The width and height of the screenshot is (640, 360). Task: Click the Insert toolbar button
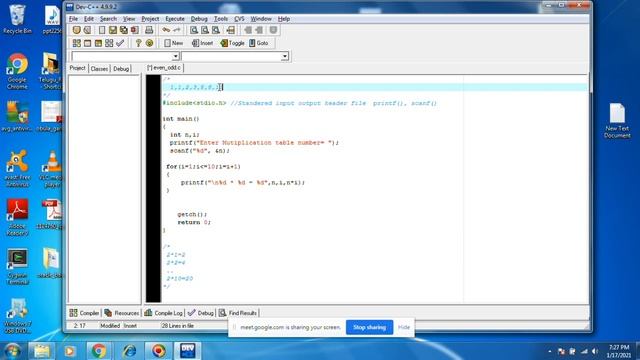point(202,43)
